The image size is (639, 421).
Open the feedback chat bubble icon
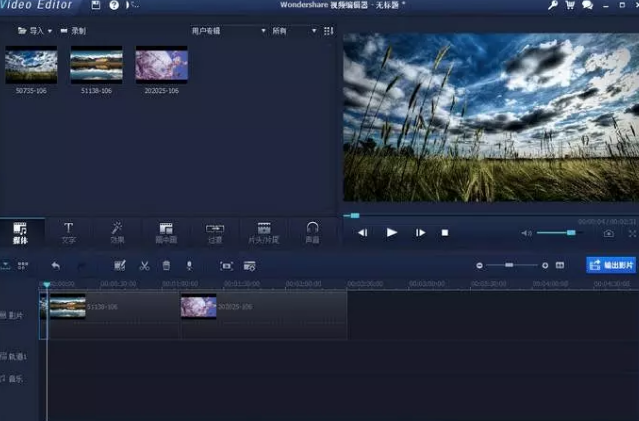[x=587, y=5]
